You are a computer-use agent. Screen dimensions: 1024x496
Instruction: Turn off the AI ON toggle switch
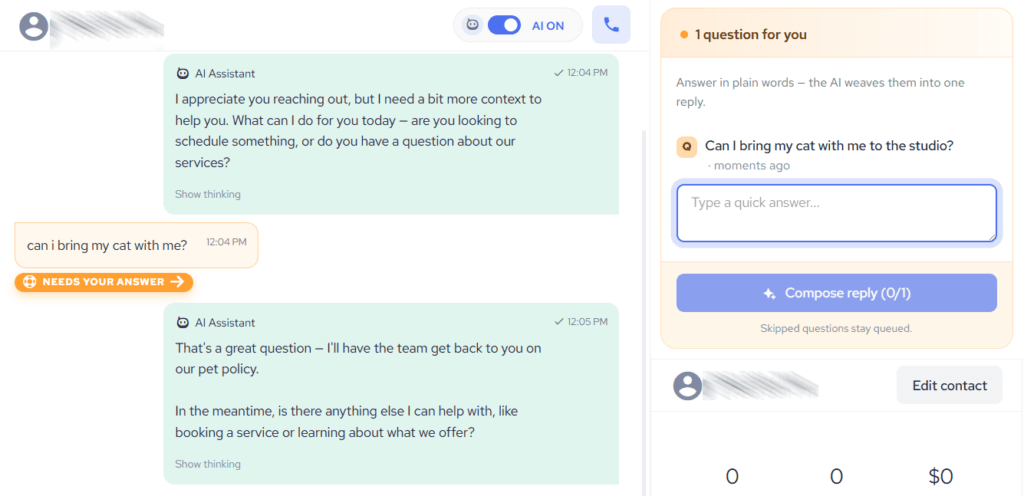coord(504,25)
